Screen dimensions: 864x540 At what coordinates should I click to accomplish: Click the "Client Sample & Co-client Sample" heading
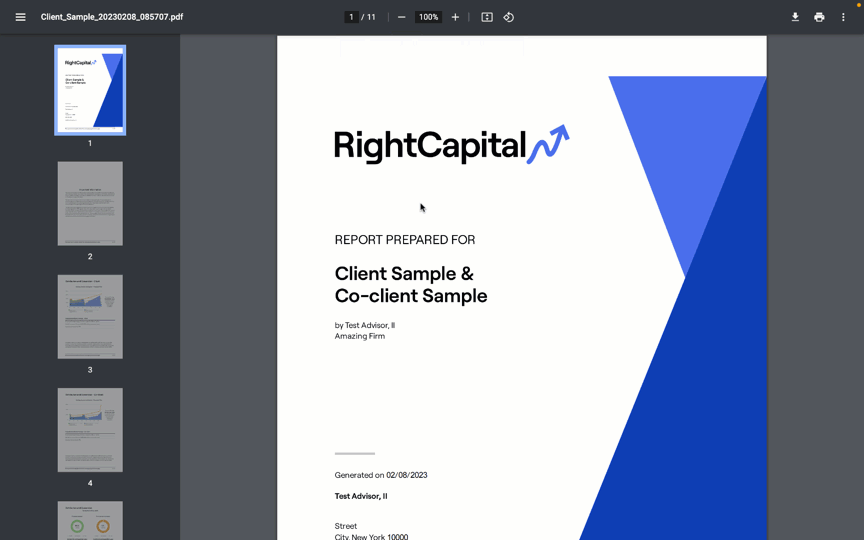(x=410, y=285)
